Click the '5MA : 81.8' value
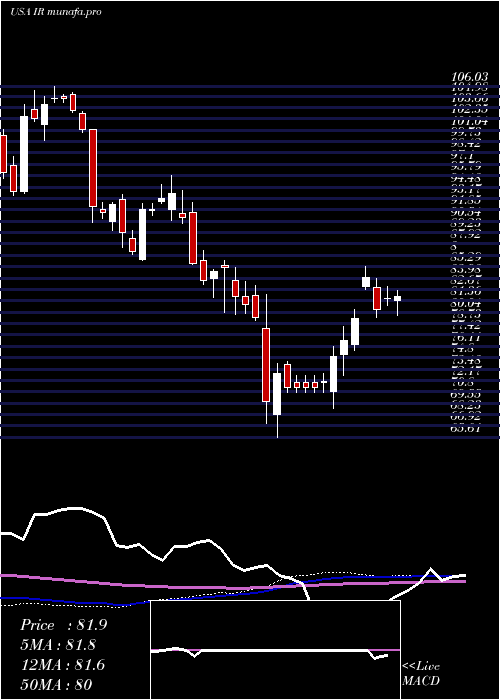The image size is (500, 700). point(58,645)
